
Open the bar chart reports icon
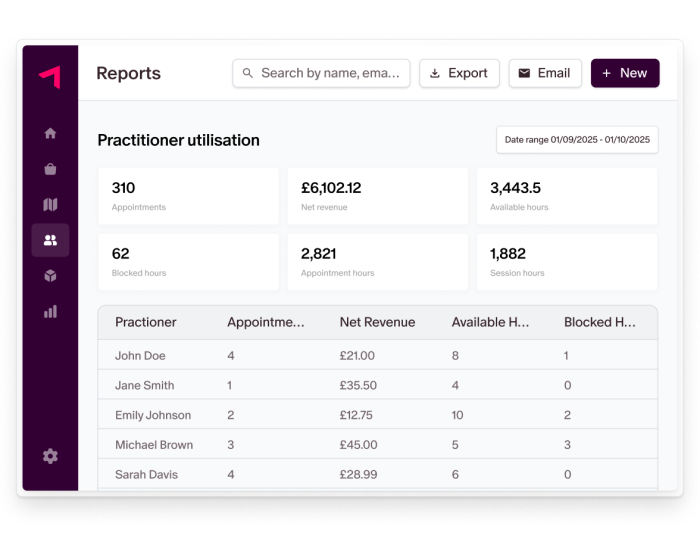[x=50, y=312]
